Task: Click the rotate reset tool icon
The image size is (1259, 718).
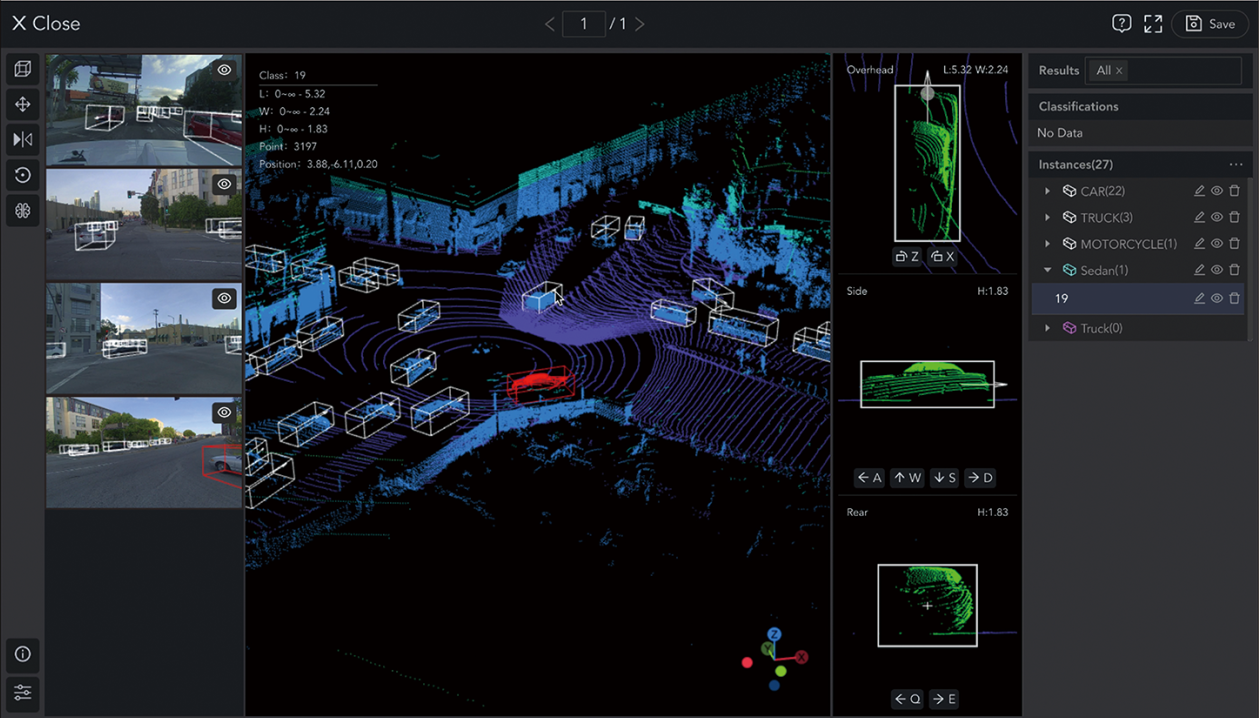Action: pyautogui.click(x=22, y=175)
